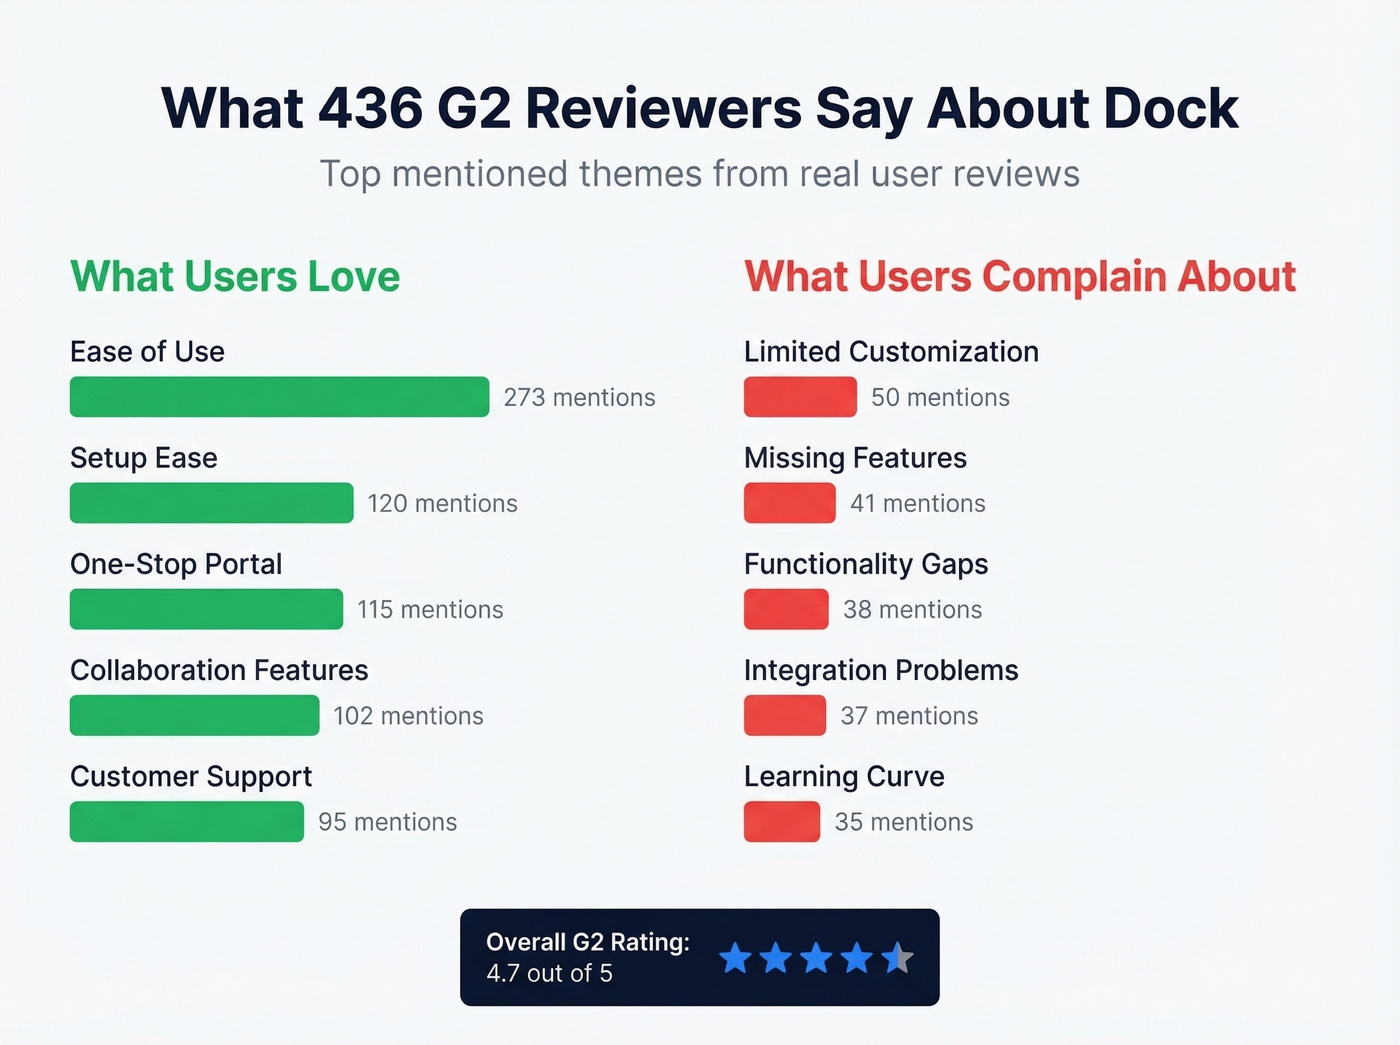Click the second star in the rating
Image resolution: width=1400 pixels, height=1045 pixels.
[x=777, y=958]
